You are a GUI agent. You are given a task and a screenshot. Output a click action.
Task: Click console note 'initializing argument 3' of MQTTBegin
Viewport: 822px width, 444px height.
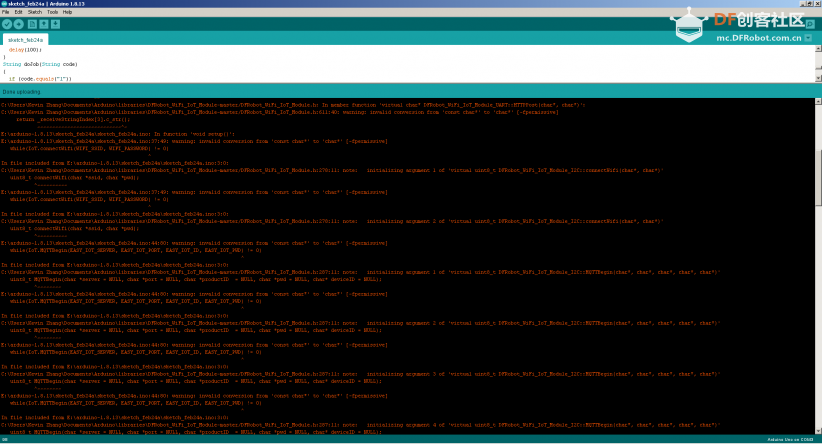[x=361, y=374]
